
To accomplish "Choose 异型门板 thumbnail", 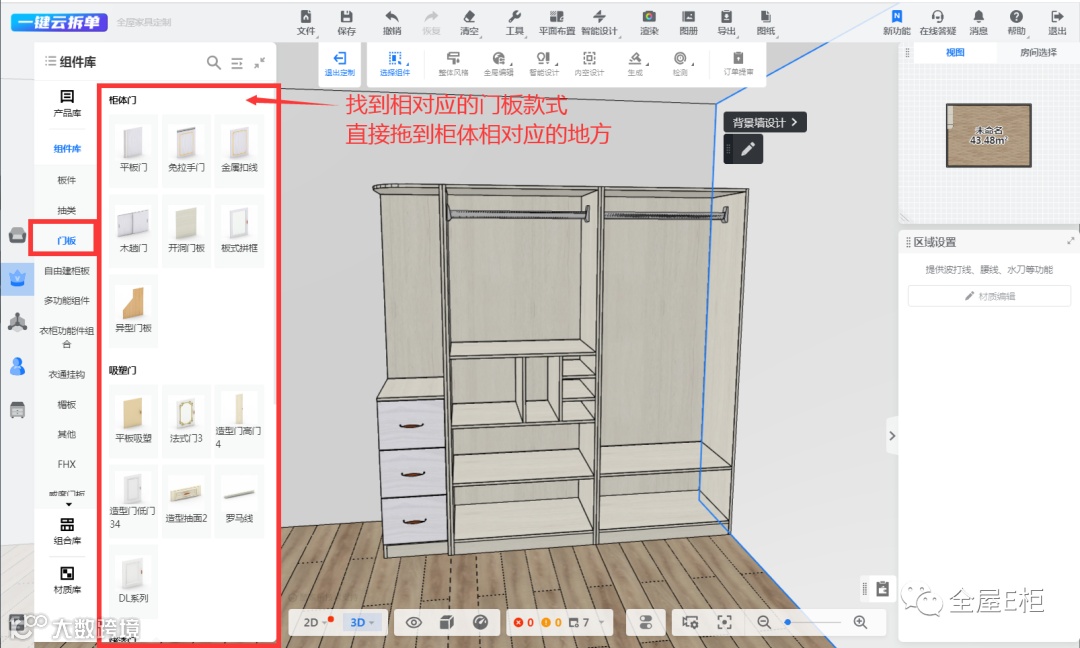I will click(134, 311).
